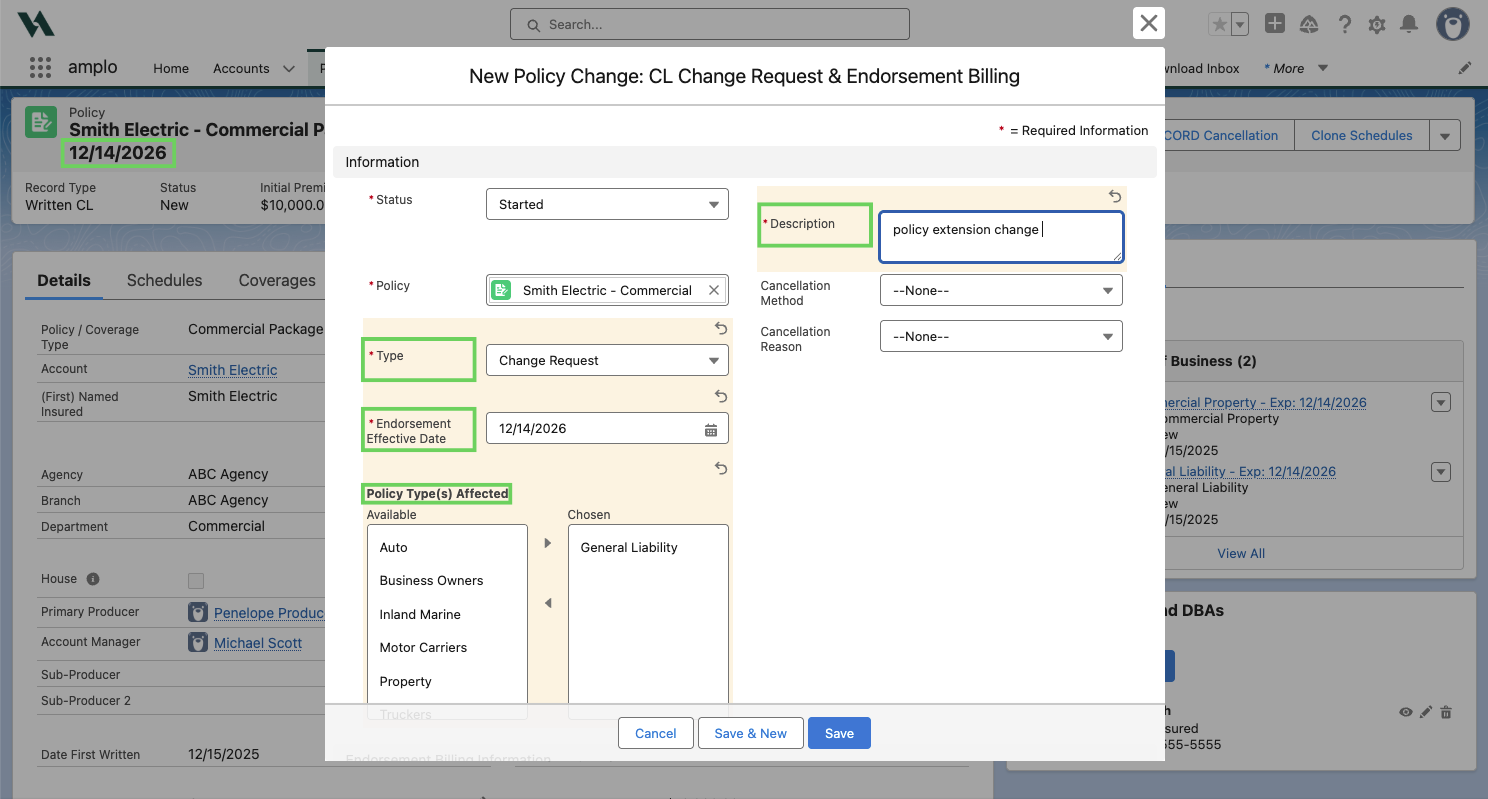Screen dimensions: 1488x799
Task: Clear the Smith Electric policy lookup selection
Action: pyautogui.click(x=714, y=290)
